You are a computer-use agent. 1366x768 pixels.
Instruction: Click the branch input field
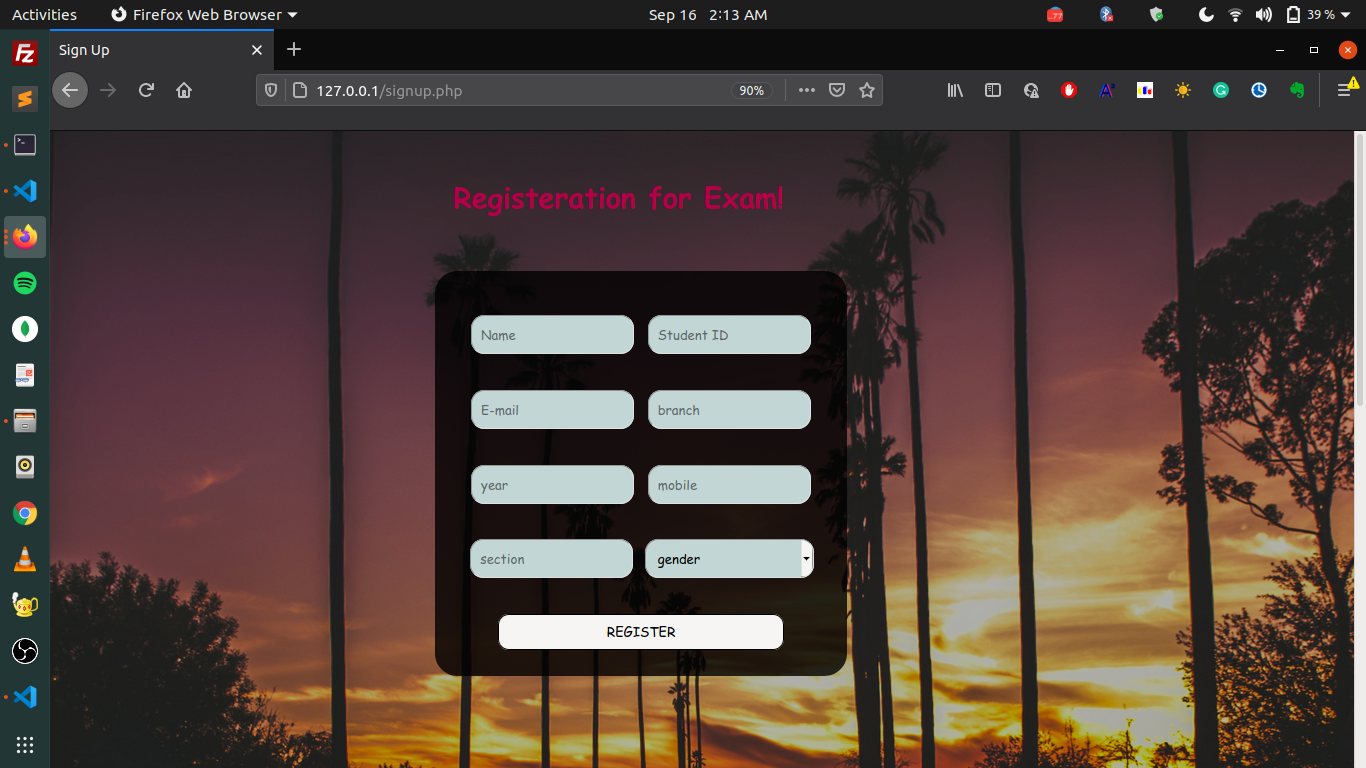(729, 410)
